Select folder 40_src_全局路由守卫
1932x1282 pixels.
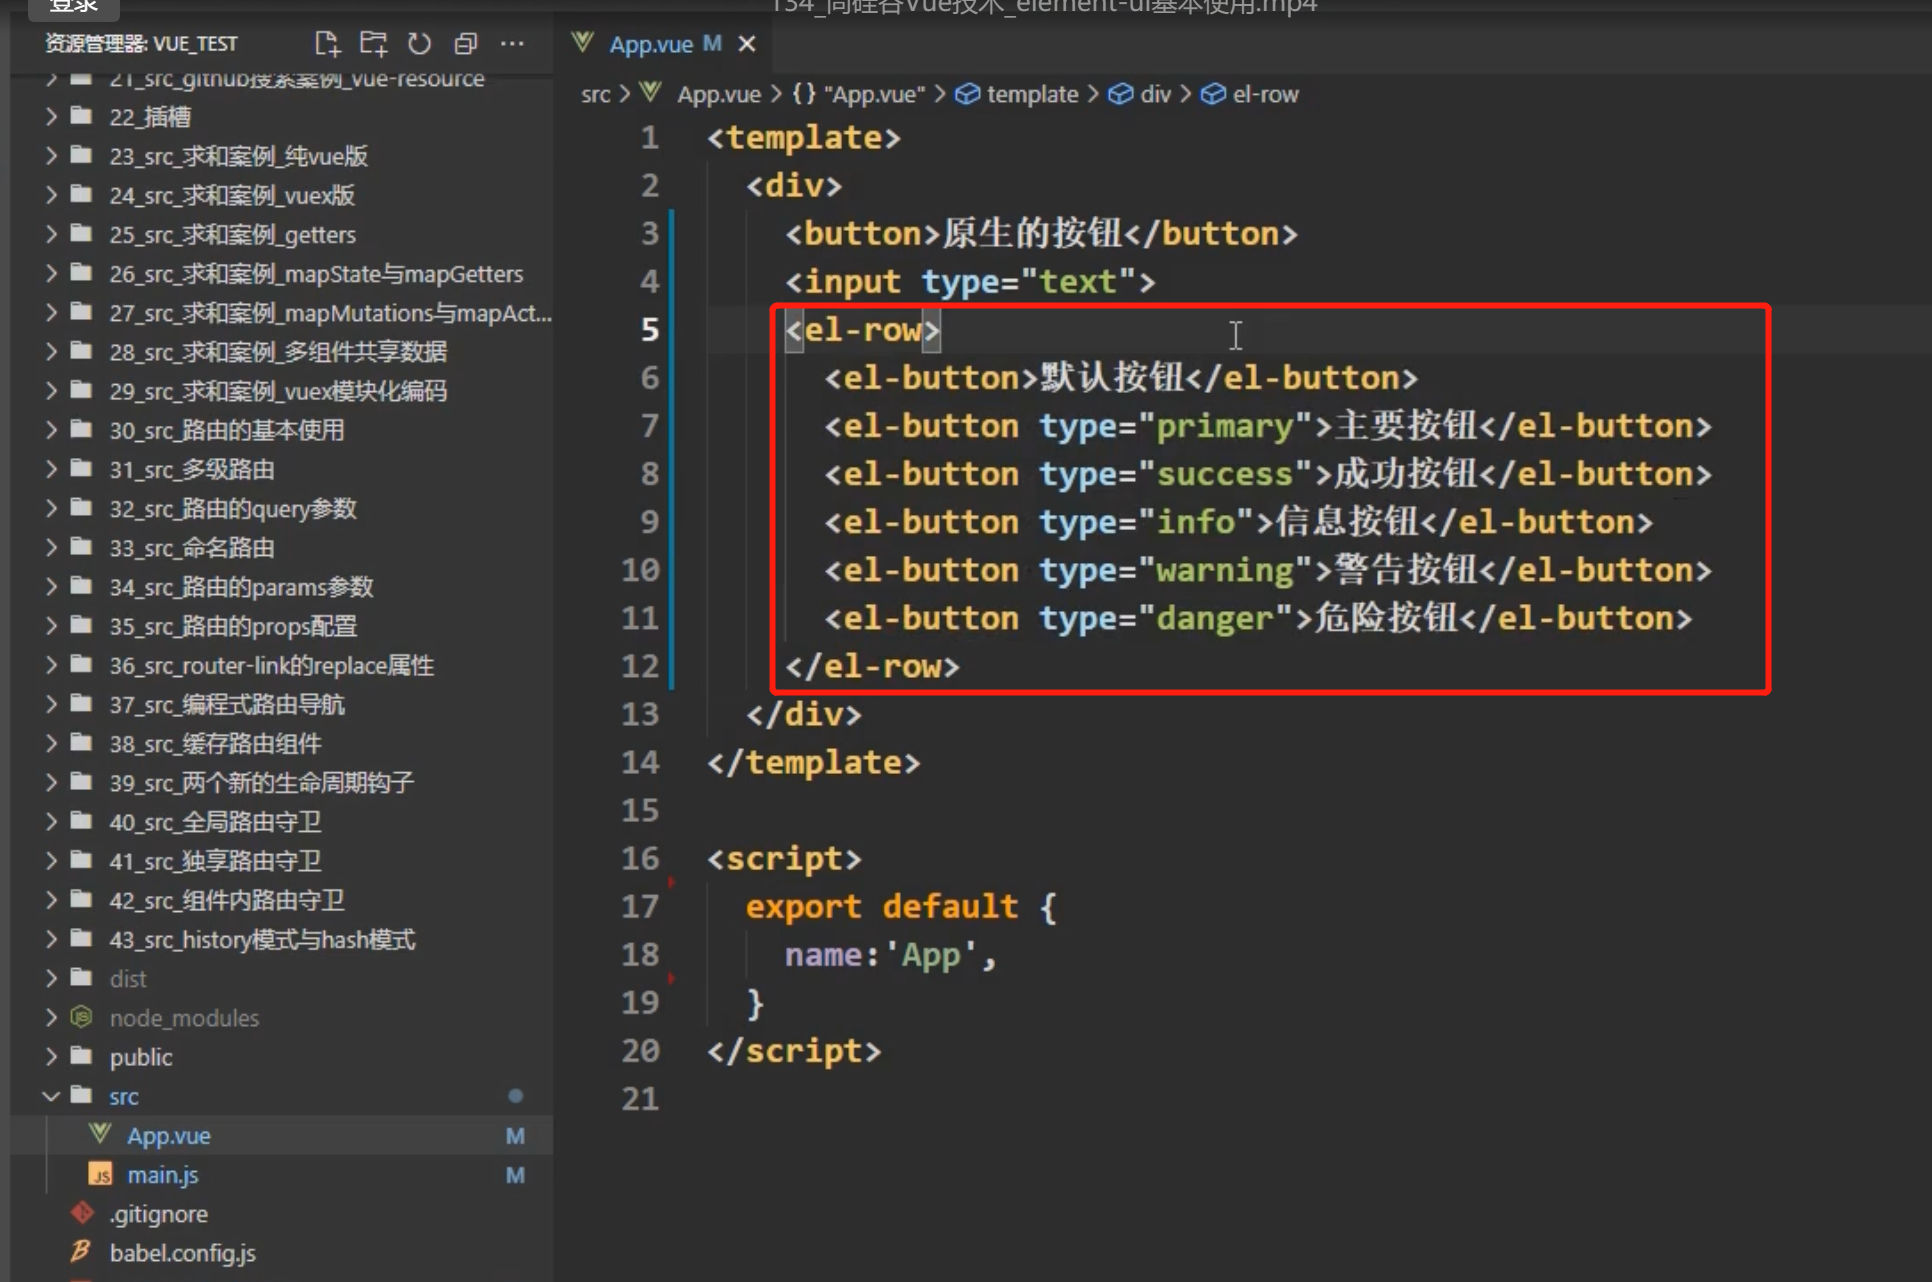[281, 821]
